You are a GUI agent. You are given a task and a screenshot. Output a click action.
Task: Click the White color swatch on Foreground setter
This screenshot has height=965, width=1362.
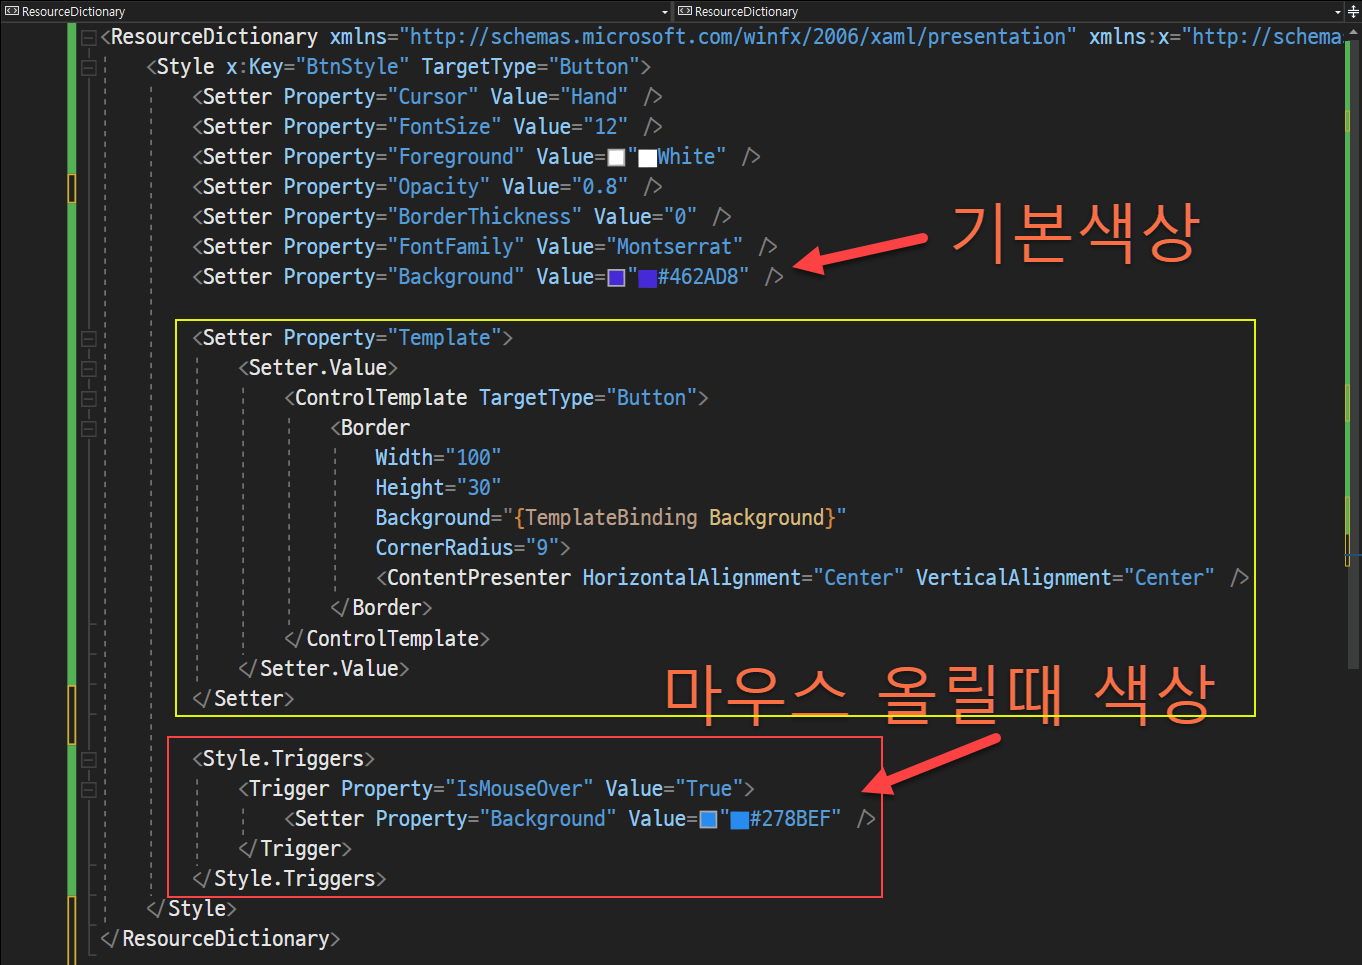coord(615,157)
